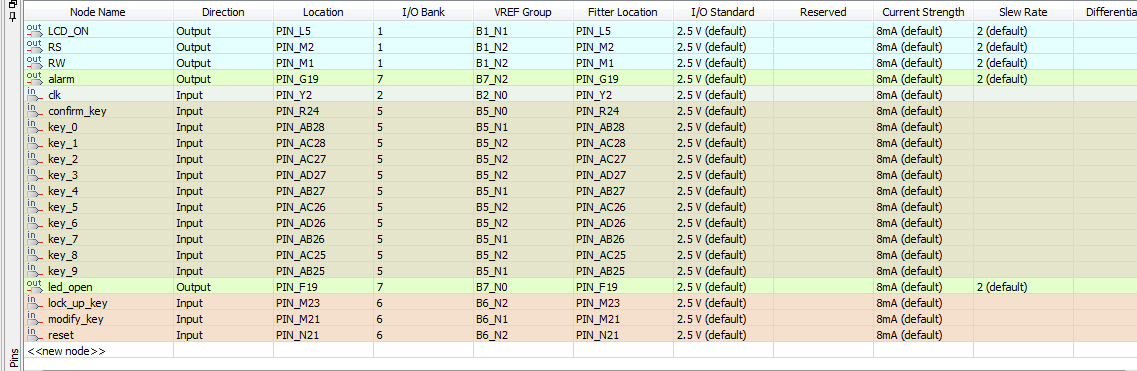Click the input pin icon for key_4

click(x=34, y=191)
